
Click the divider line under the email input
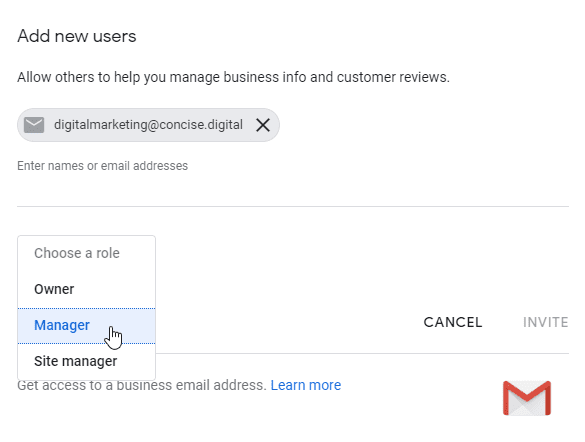pyautogui.click(x=293, y=206)
